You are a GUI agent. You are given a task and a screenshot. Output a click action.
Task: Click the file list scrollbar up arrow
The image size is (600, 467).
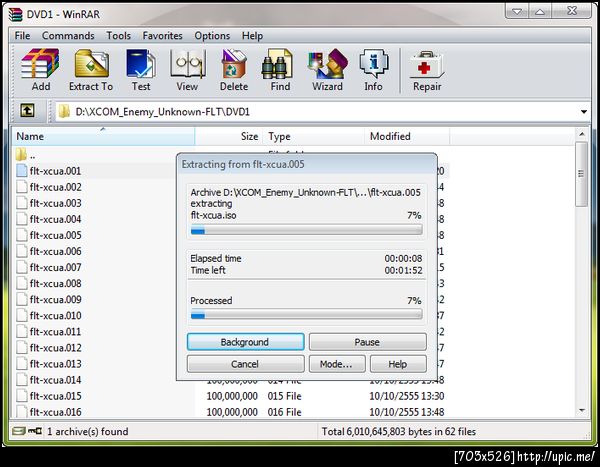(x=582, y=134)
